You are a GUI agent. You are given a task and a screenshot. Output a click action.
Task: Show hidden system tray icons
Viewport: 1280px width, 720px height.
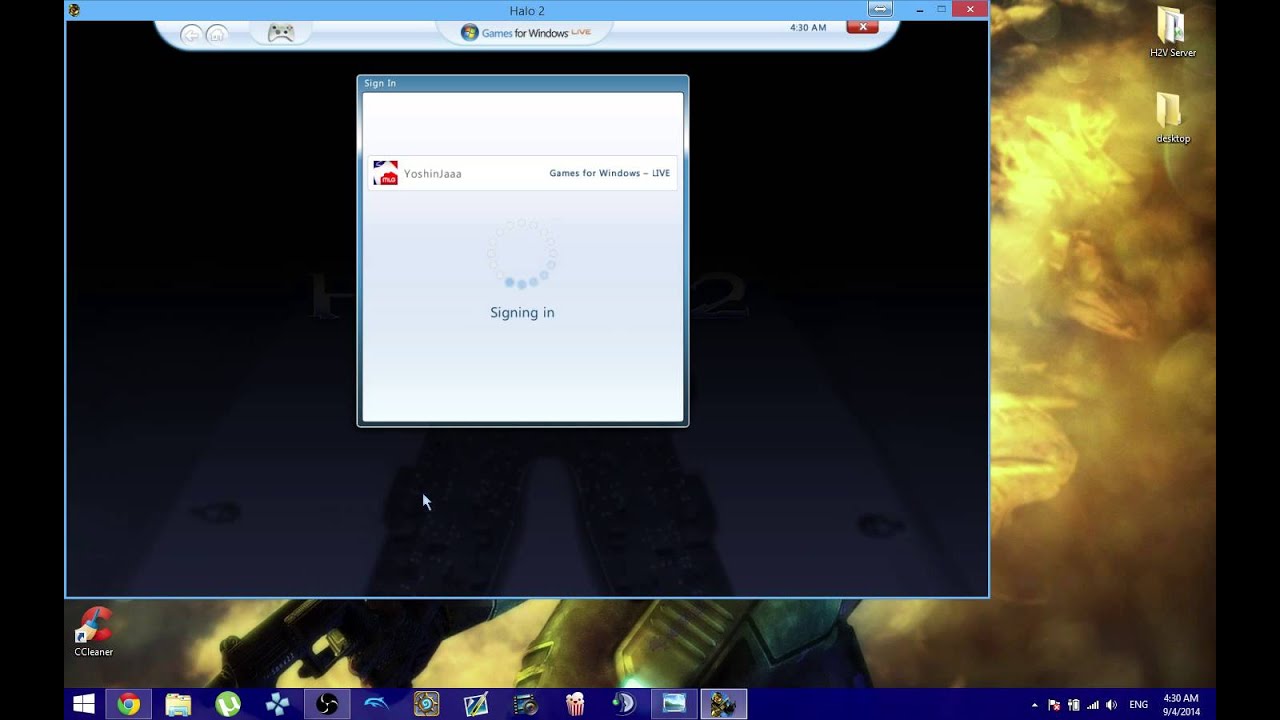[x=1034, y=705]
